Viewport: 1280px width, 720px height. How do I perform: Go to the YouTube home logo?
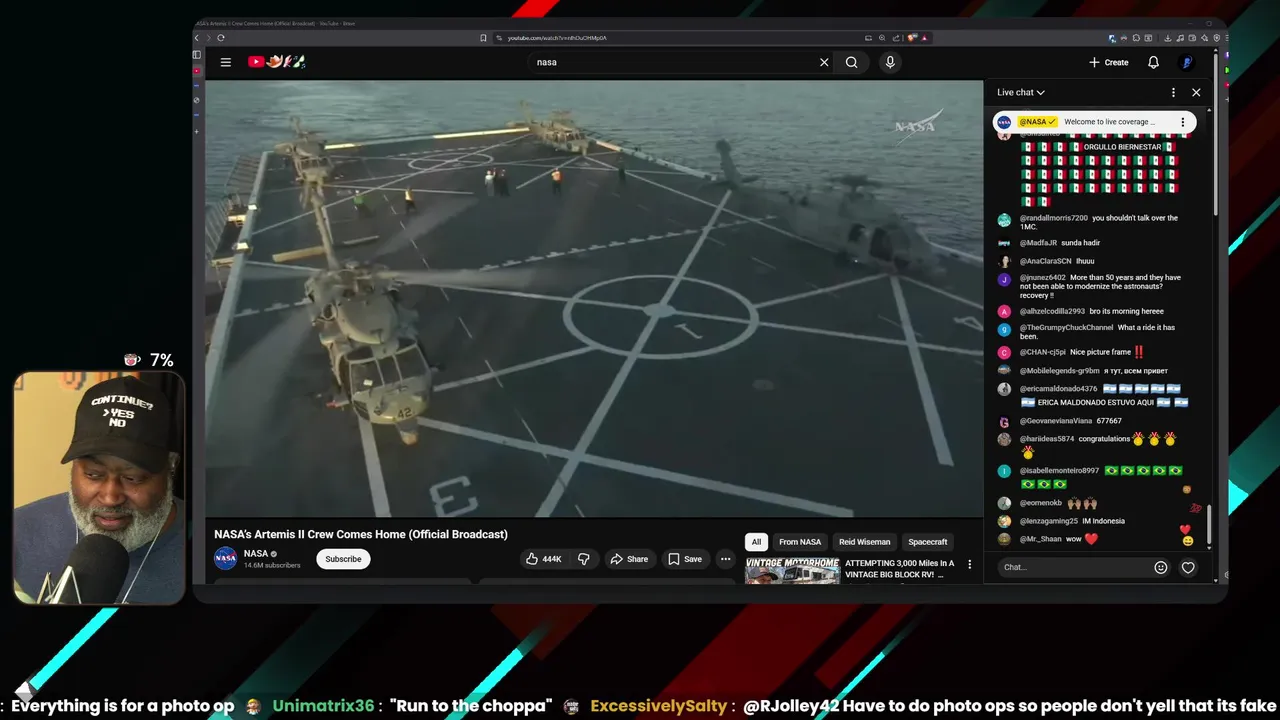click(276, 62)
